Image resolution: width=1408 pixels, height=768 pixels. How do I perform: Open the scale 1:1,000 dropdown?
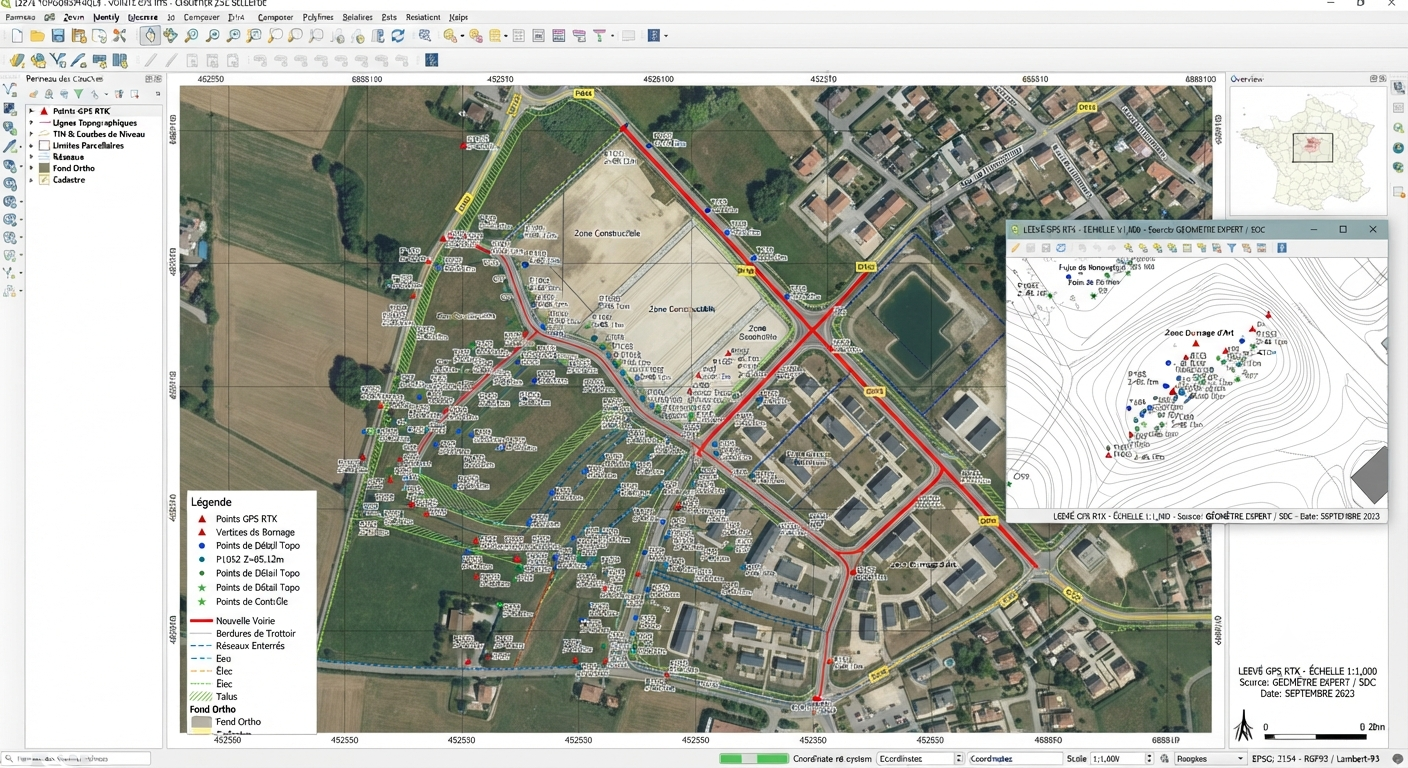[x=1122, y=759]
